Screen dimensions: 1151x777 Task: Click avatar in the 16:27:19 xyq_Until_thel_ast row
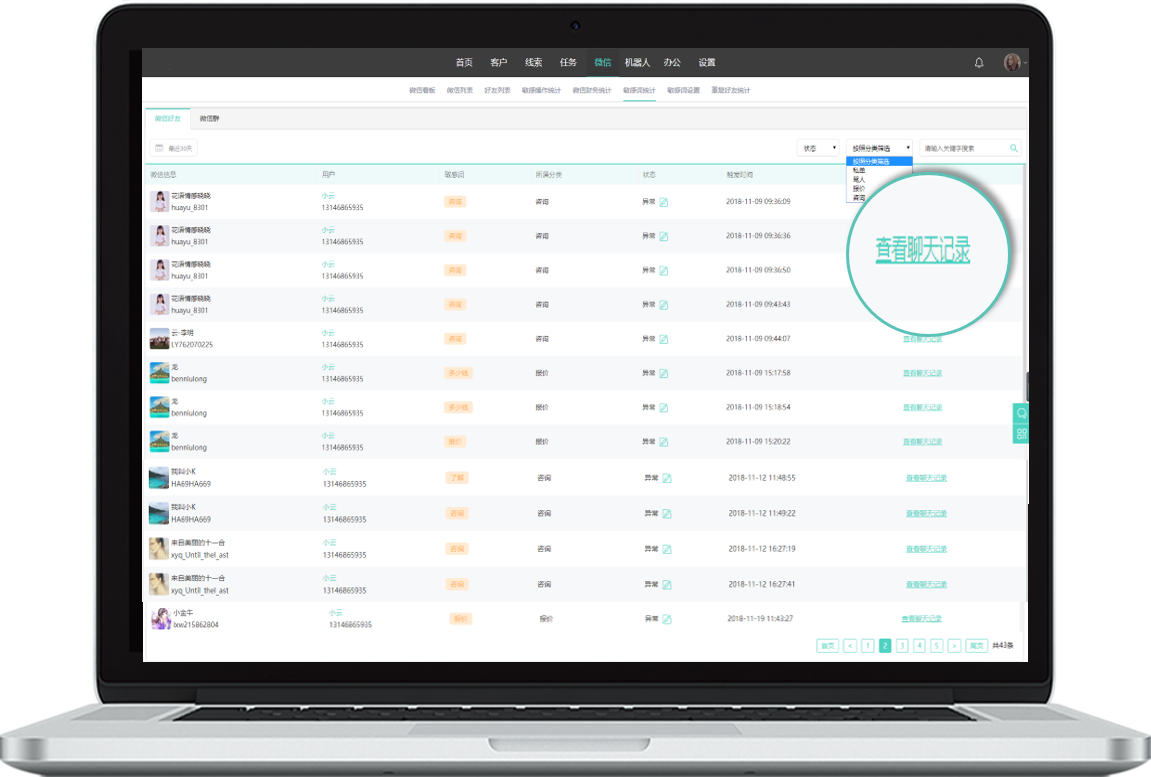click(159, 549)
